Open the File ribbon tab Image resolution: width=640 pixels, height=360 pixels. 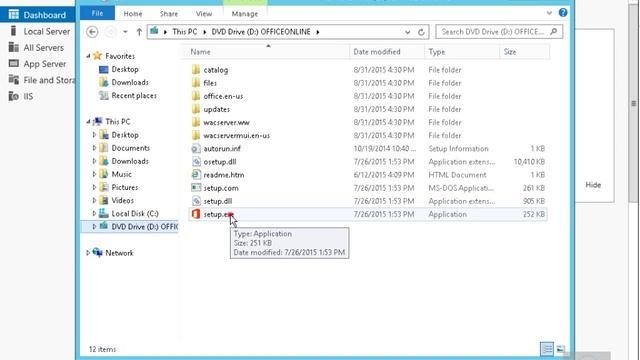[97, 13]
